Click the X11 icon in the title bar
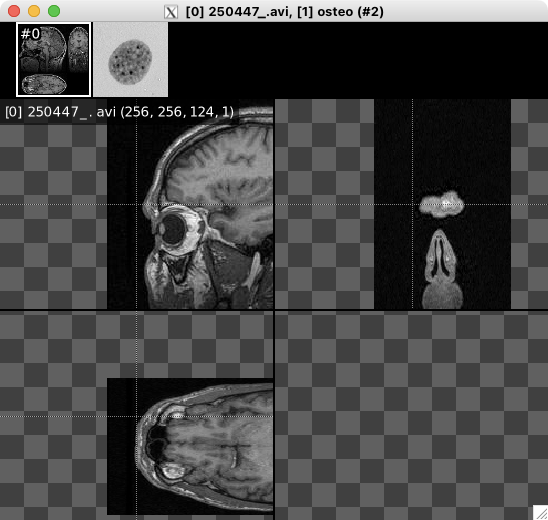Image resolution: width=548 pixels, height=520 pixels. coord(171,12)
